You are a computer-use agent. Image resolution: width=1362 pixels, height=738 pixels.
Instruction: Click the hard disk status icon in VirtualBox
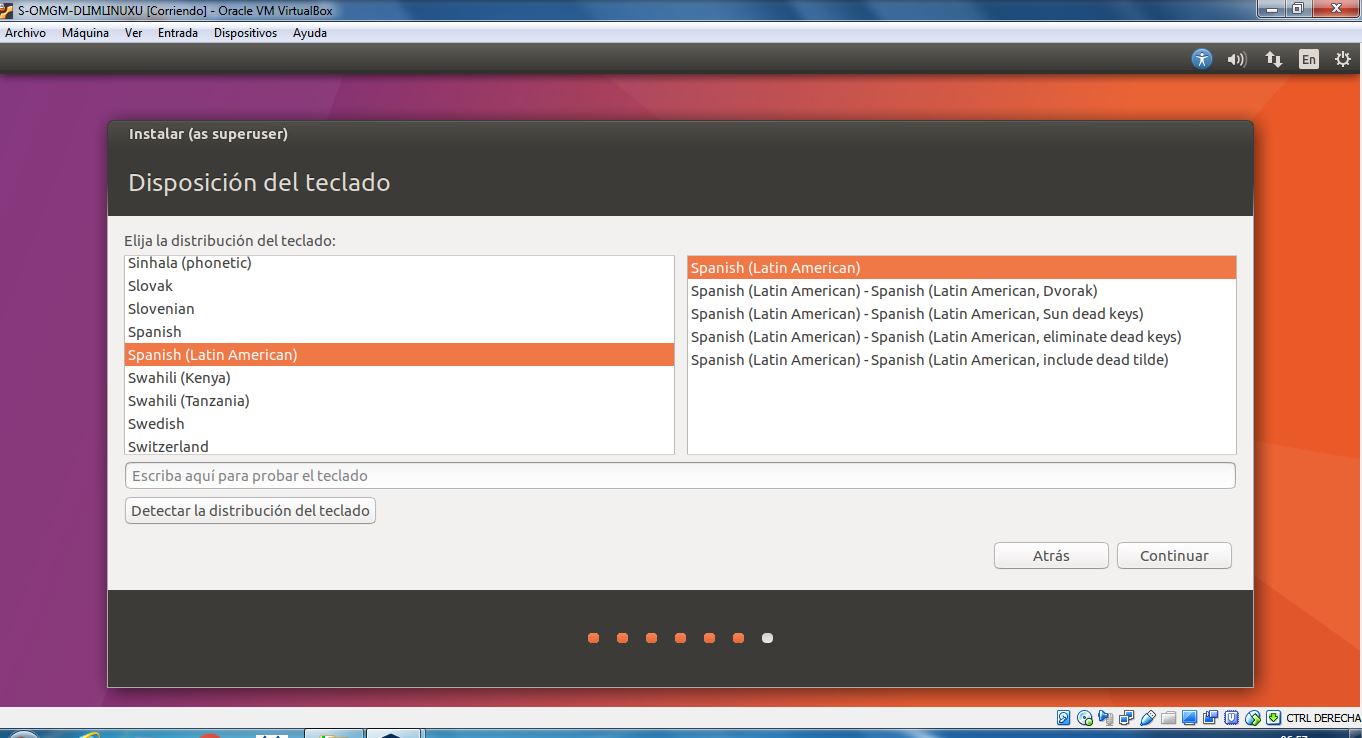(1063, 717)
